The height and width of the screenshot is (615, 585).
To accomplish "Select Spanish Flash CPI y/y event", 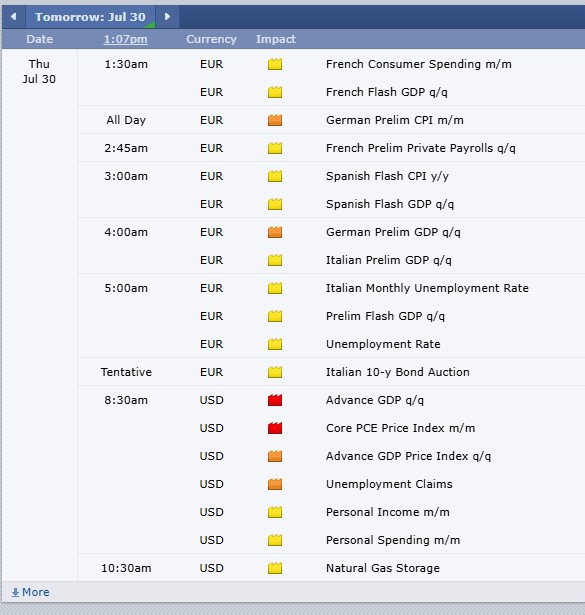I will pos(387,176).
